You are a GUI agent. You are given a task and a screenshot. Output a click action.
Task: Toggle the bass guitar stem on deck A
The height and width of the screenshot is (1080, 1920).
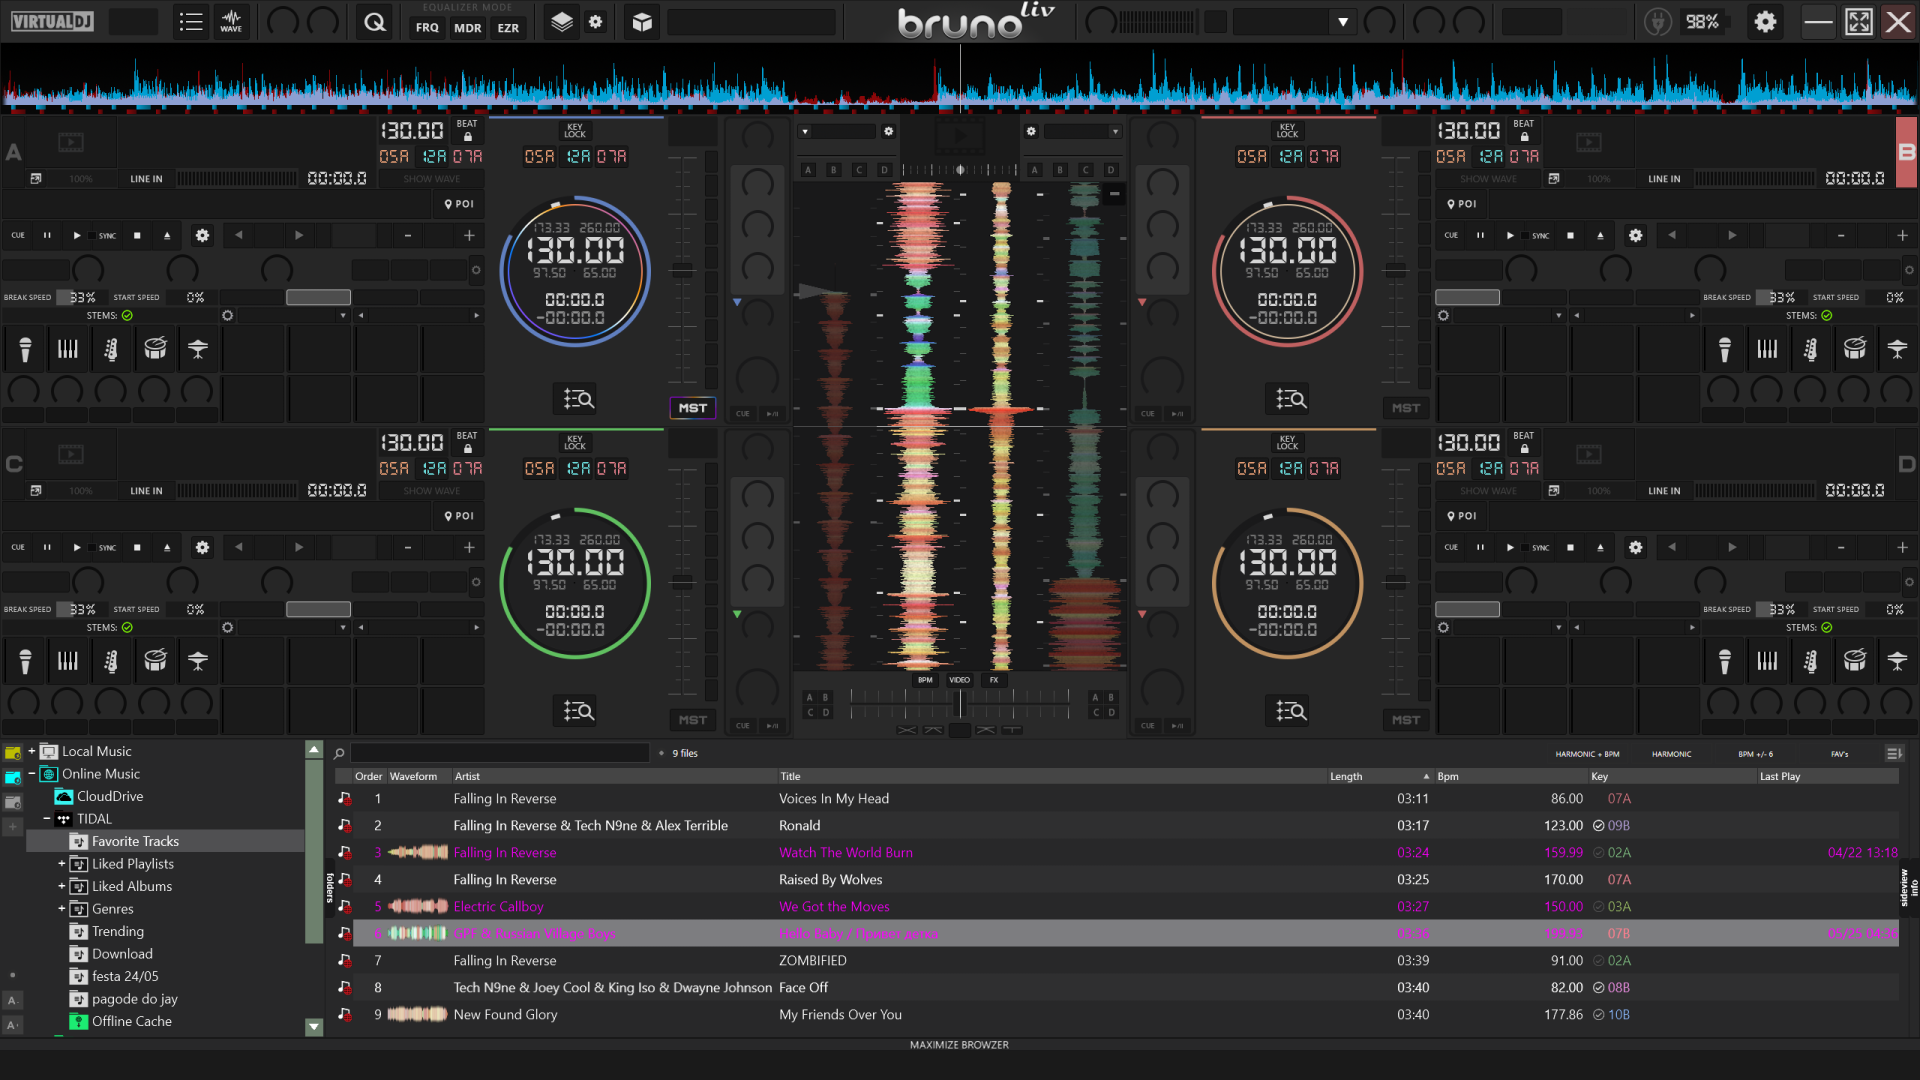[111, 349]
